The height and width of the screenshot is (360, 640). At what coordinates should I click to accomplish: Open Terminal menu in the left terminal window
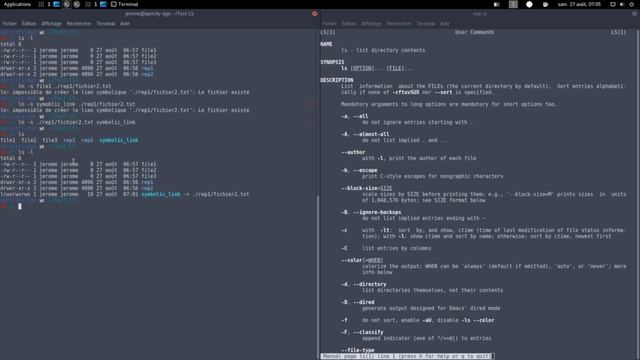point(106,24)
